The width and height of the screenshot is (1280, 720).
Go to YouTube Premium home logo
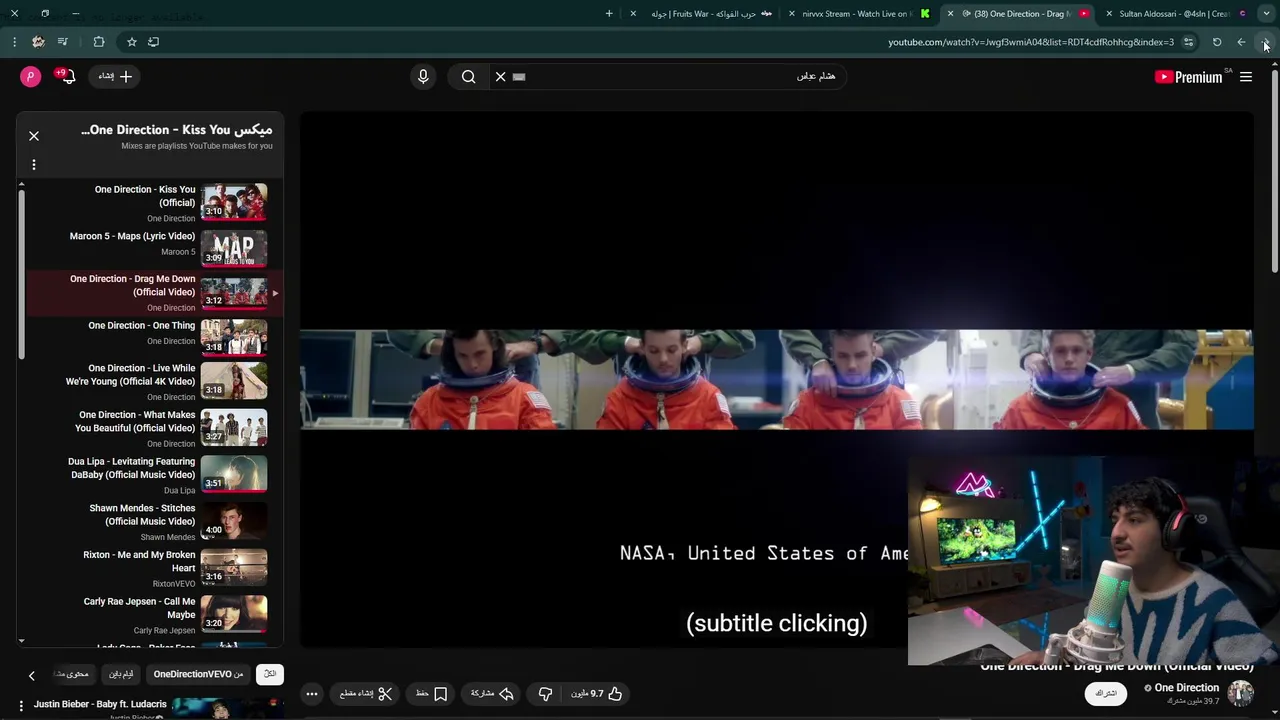point(1191,77)
